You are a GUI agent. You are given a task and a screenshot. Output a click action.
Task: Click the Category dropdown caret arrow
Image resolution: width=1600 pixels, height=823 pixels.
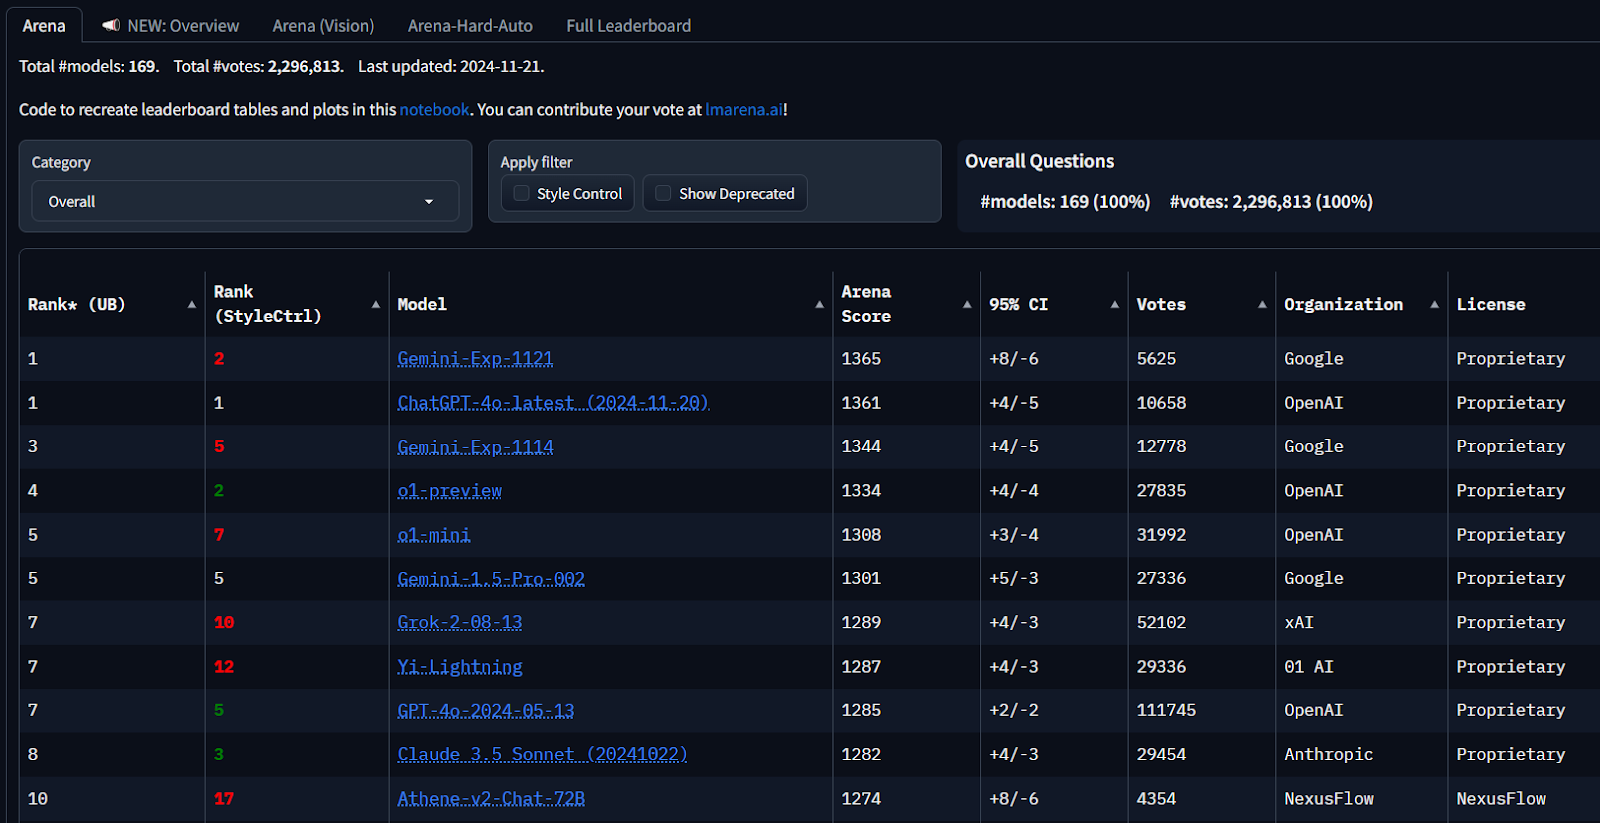pyautogui.click(x=429, y=202)
